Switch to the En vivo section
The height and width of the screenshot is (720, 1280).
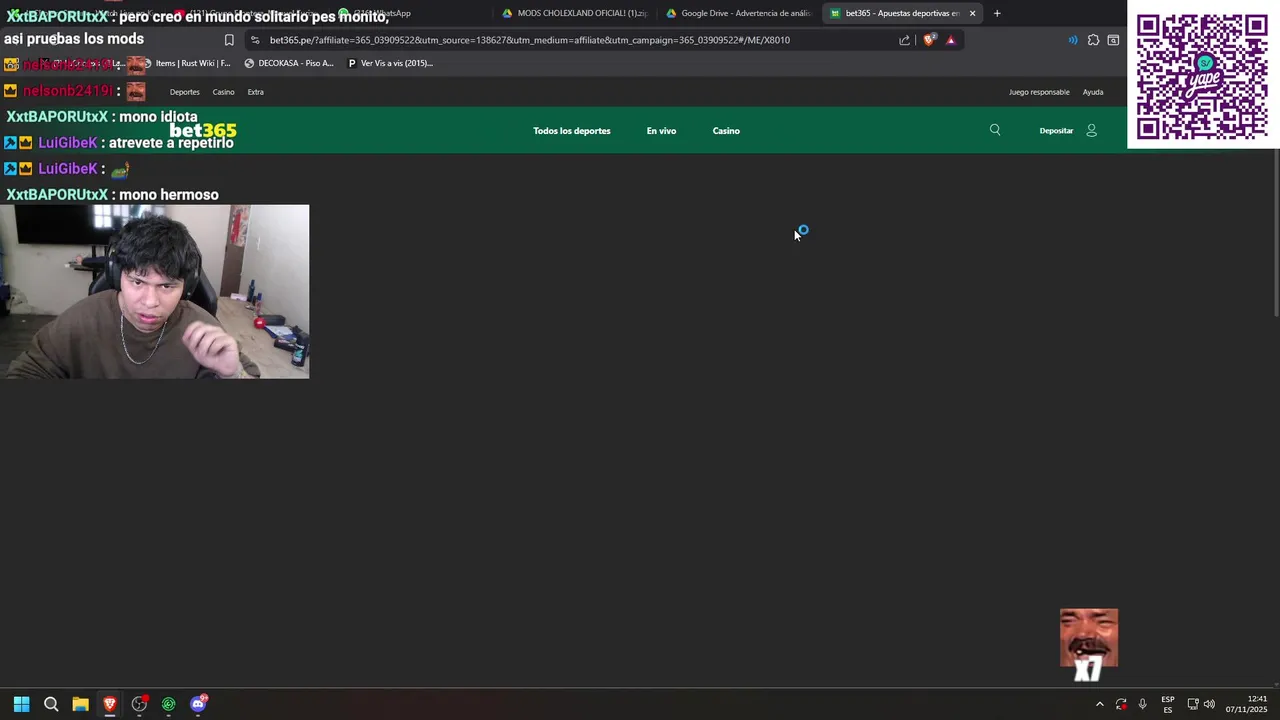661,131
